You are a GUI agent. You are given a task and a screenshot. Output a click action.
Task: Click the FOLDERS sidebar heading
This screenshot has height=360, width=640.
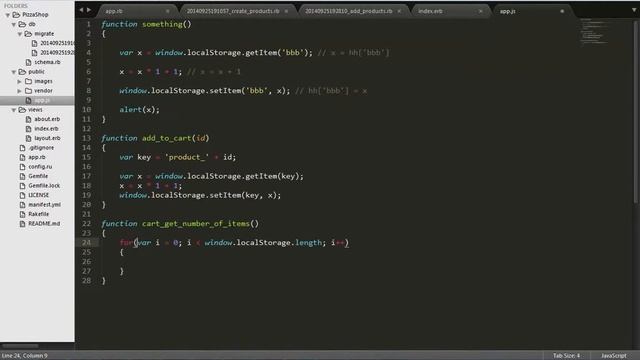click(x=16, y=6)
